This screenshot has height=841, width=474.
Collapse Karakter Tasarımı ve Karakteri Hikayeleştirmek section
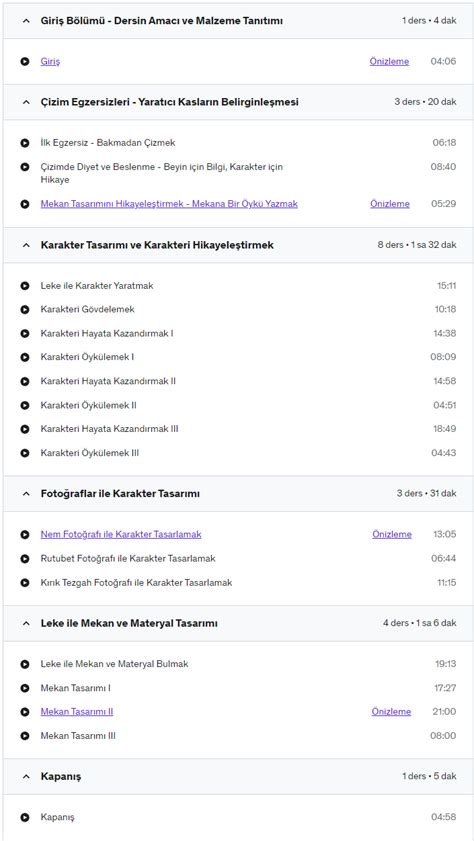(x=26, y=245)
